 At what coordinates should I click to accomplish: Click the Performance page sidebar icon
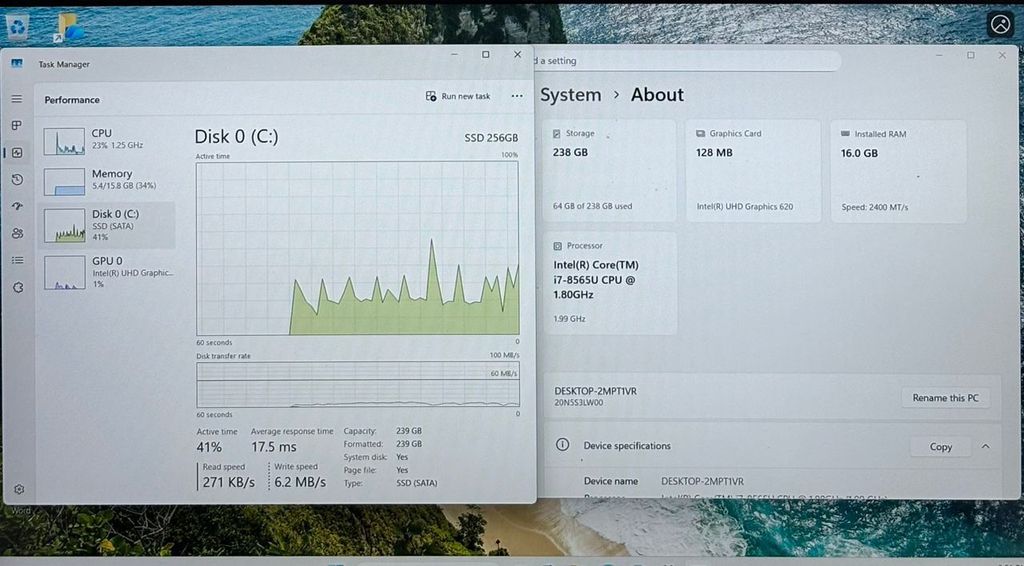click(17, 153)
